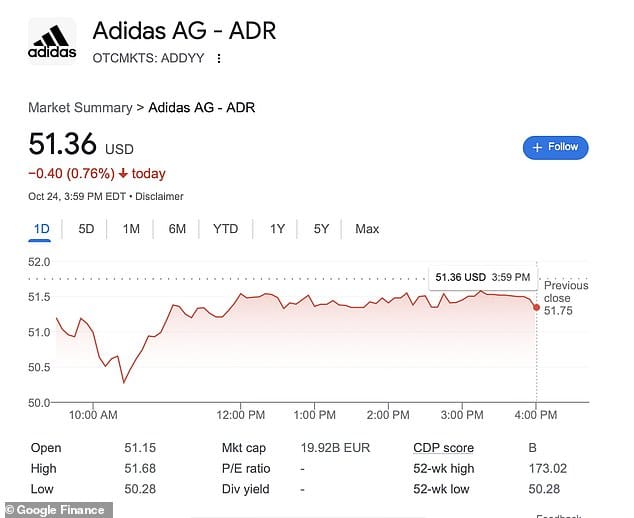The image size is (634, 518).
Task: Click the Adidas logo icon
Action: 52,42
